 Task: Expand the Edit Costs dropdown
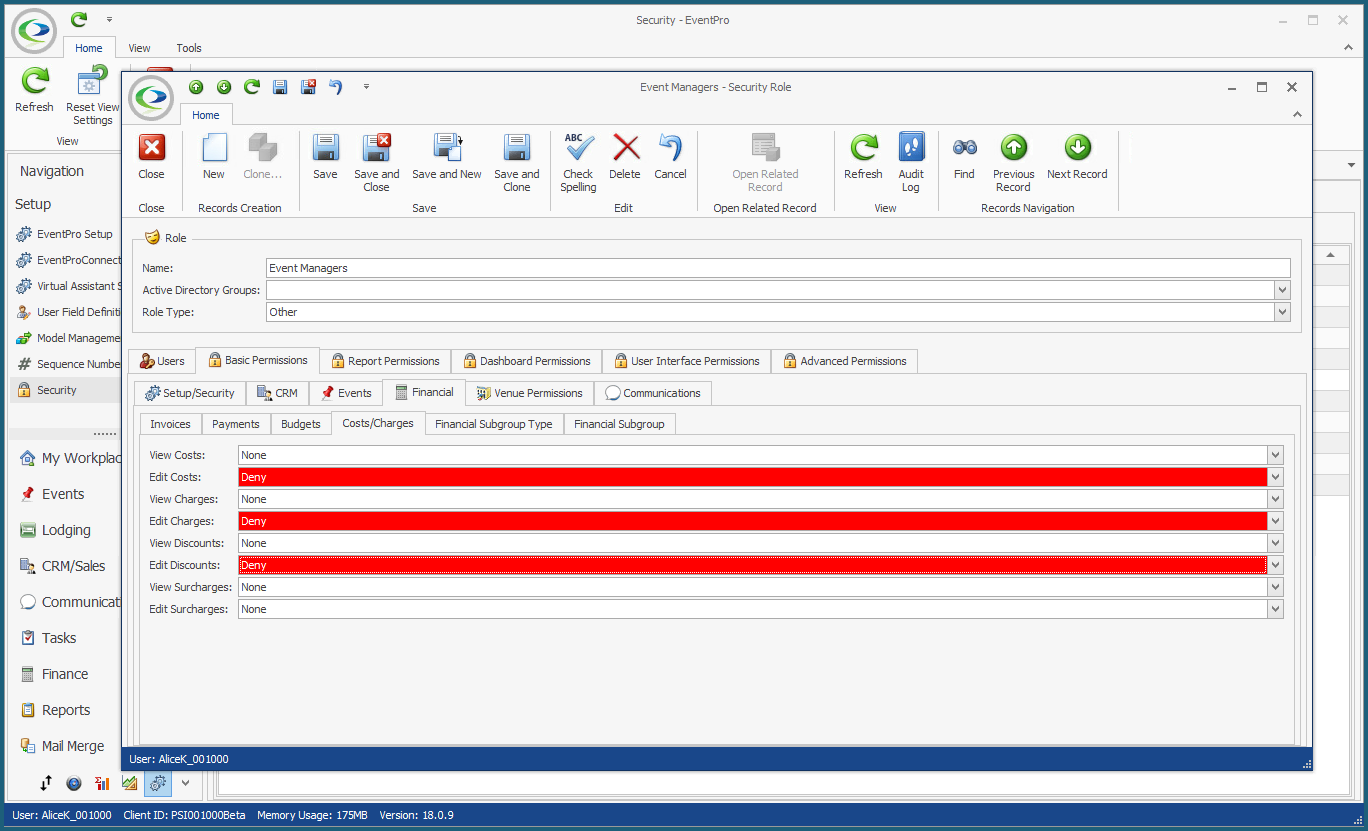[1275, 477]
